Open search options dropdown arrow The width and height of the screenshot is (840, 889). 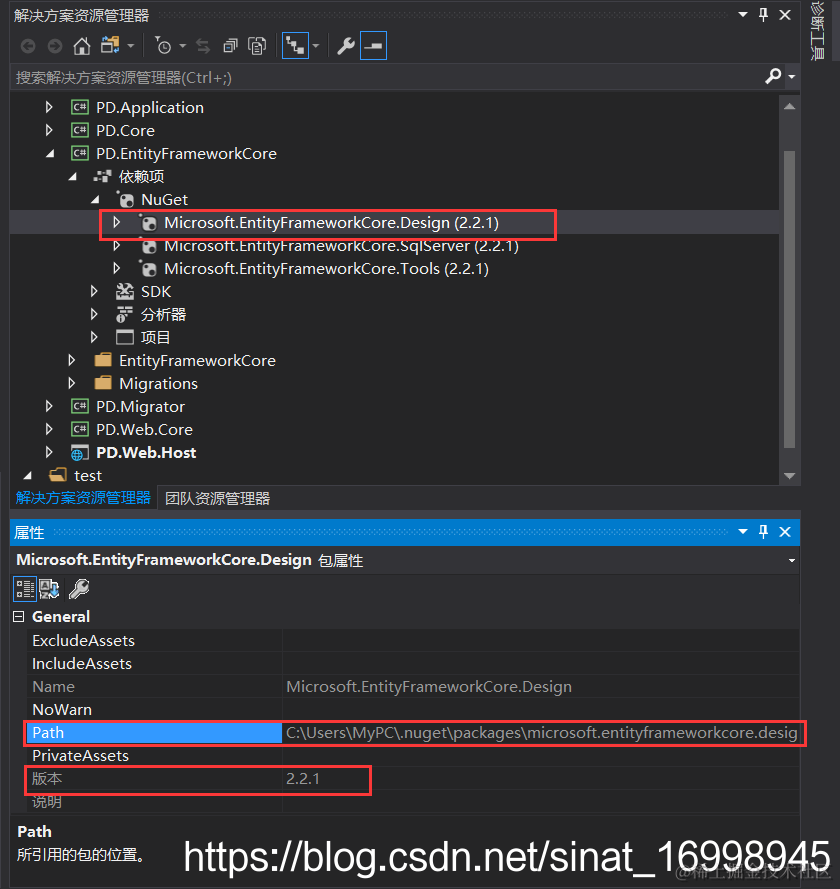tap(792, 77)
